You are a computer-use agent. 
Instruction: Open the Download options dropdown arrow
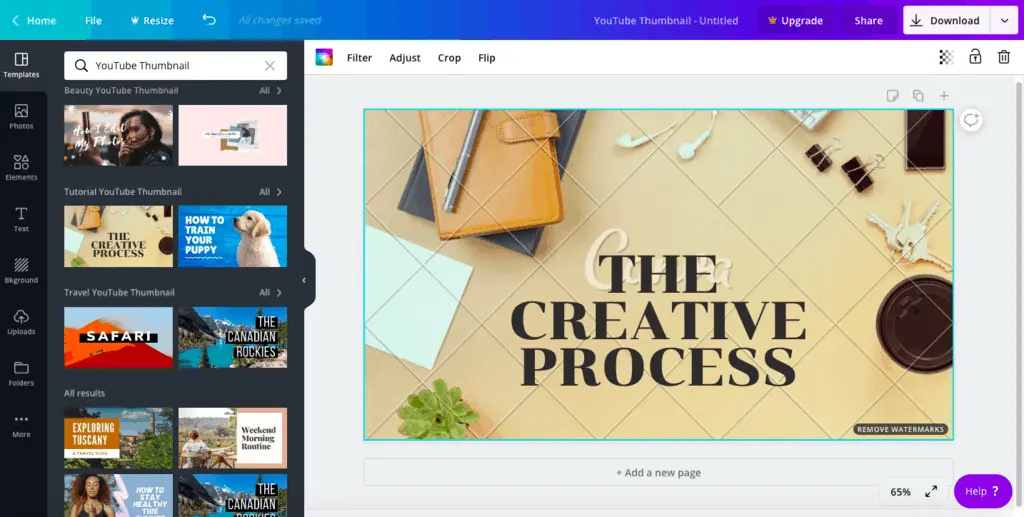1004,20
